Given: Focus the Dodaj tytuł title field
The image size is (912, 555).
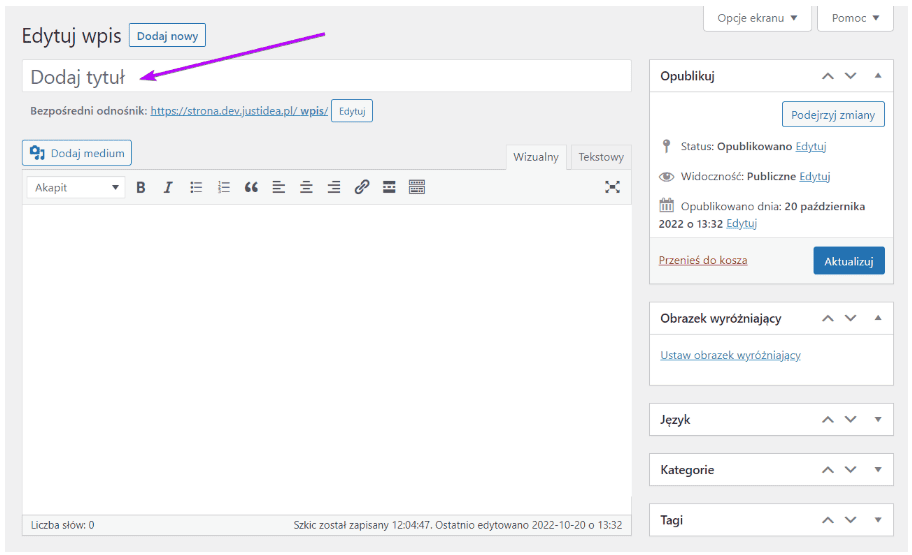Looking at the screenshot, I should pyautogui.click(x=327, y=76).
